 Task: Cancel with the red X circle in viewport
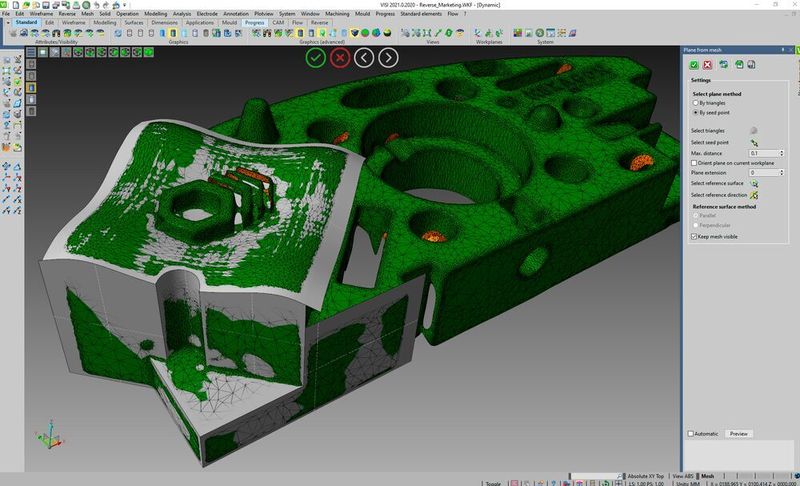point(340,58)
